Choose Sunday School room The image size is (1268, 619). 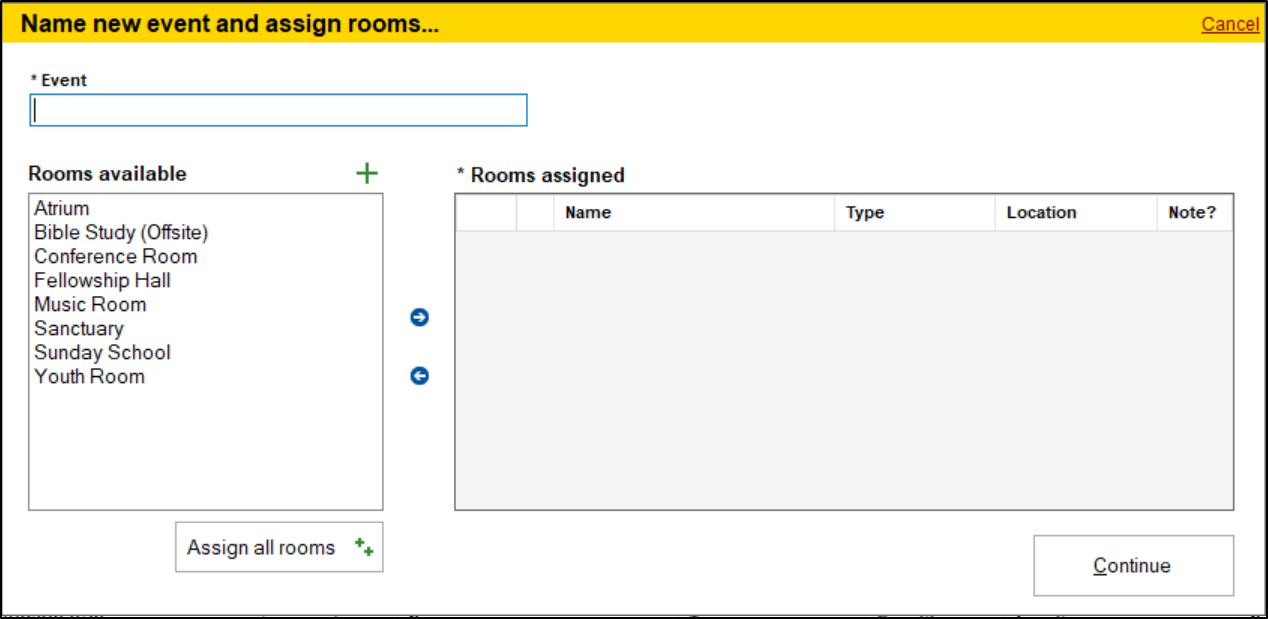(x=102, y=352)
